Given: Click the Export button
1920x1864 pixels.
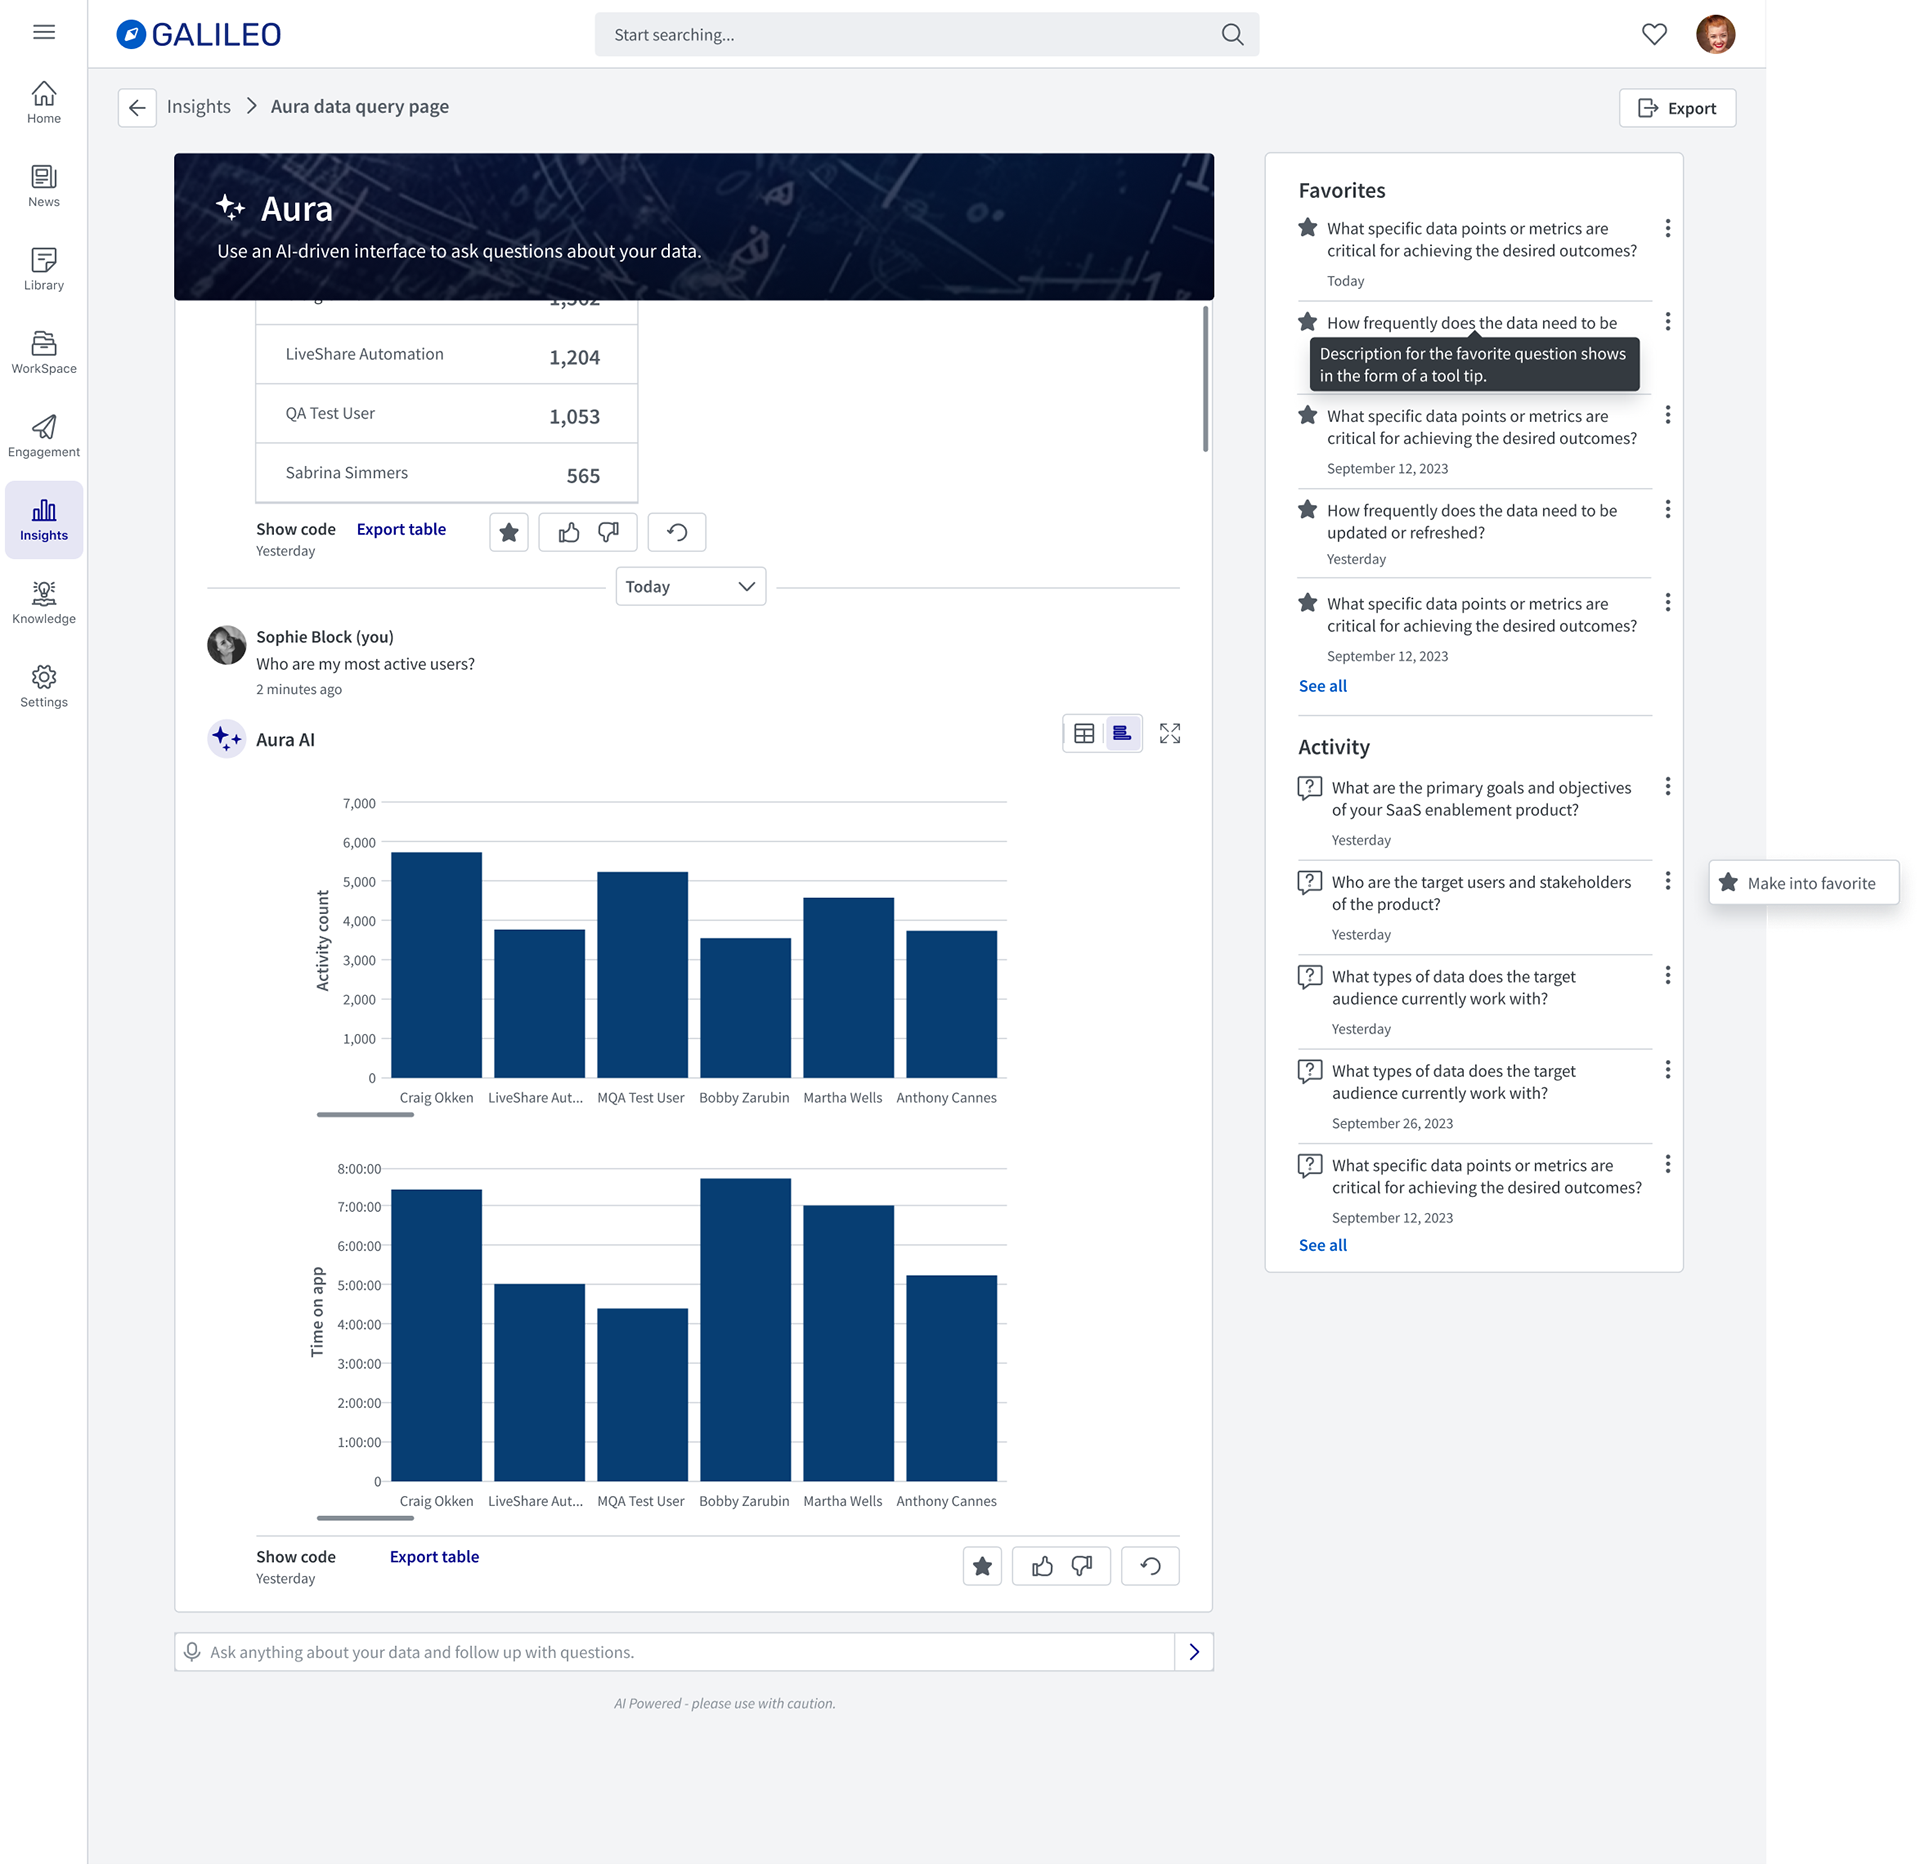Looking at the screenshot, I should 1677,108.
